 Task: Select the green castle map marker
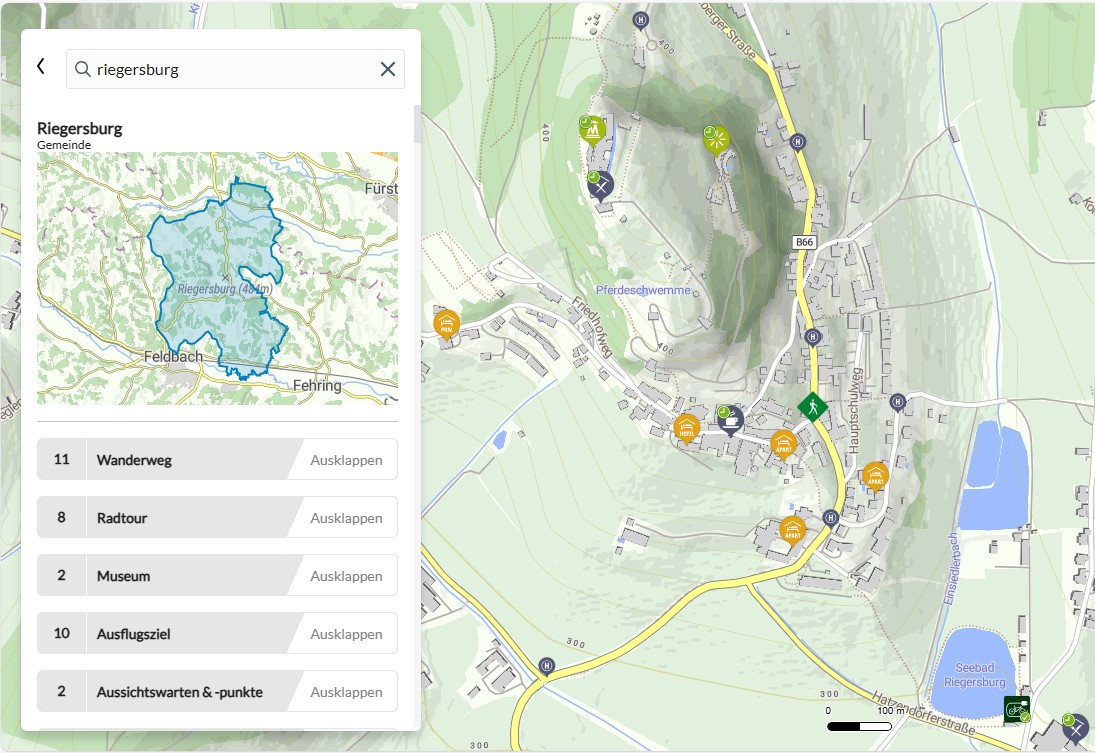point(592,129)
